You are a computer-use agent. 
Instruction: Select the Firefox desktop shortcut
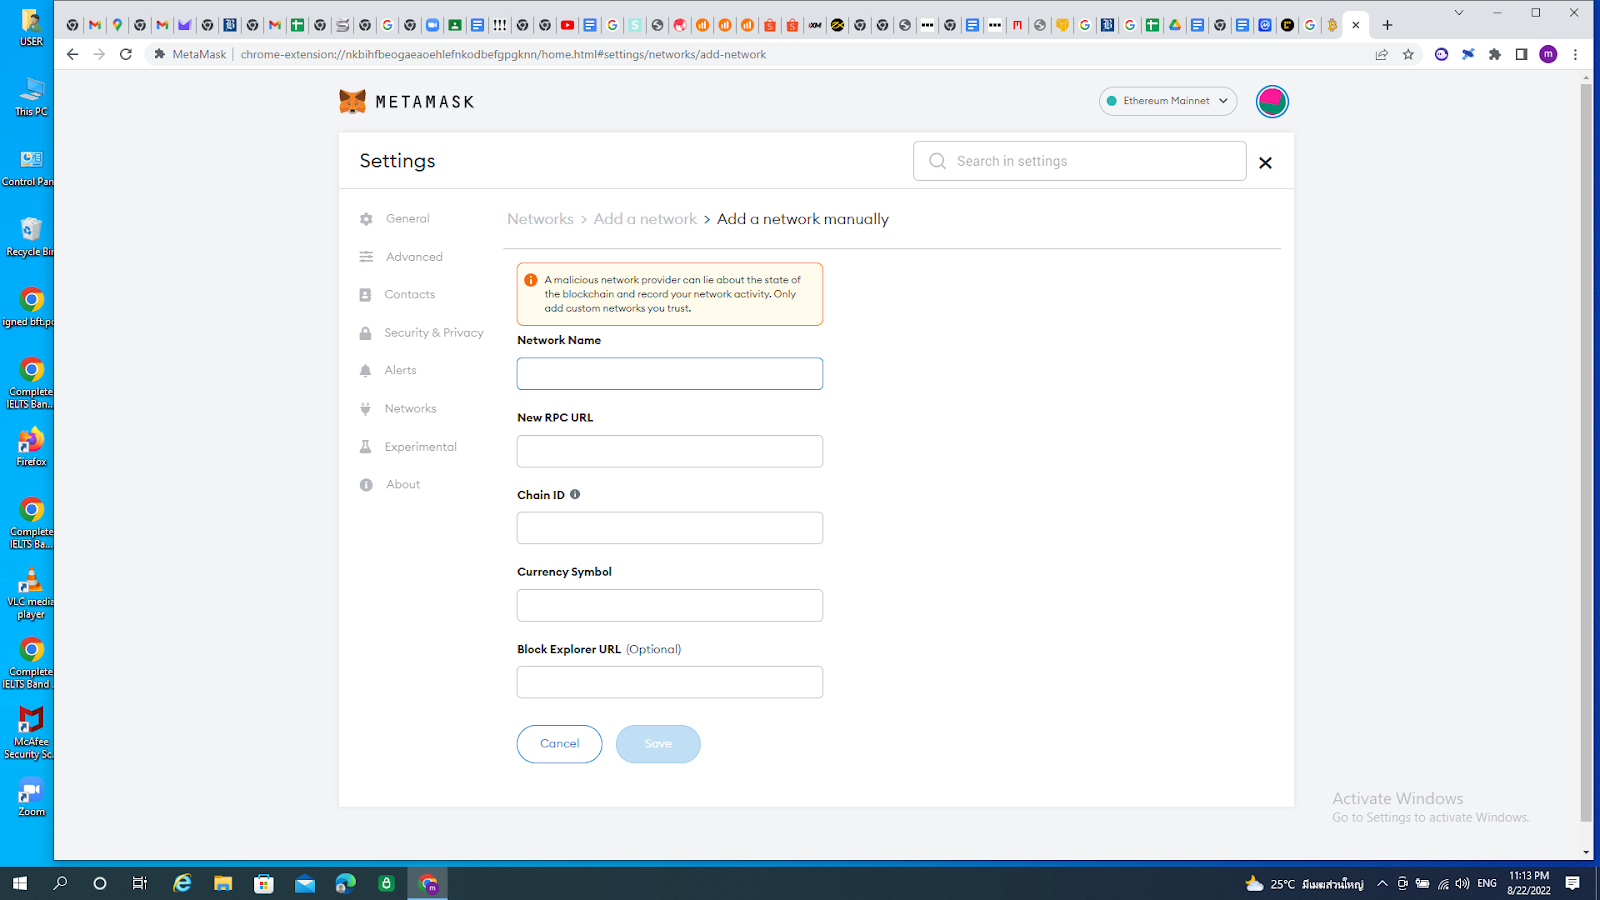pyautogui.click(x=31, y=447)
